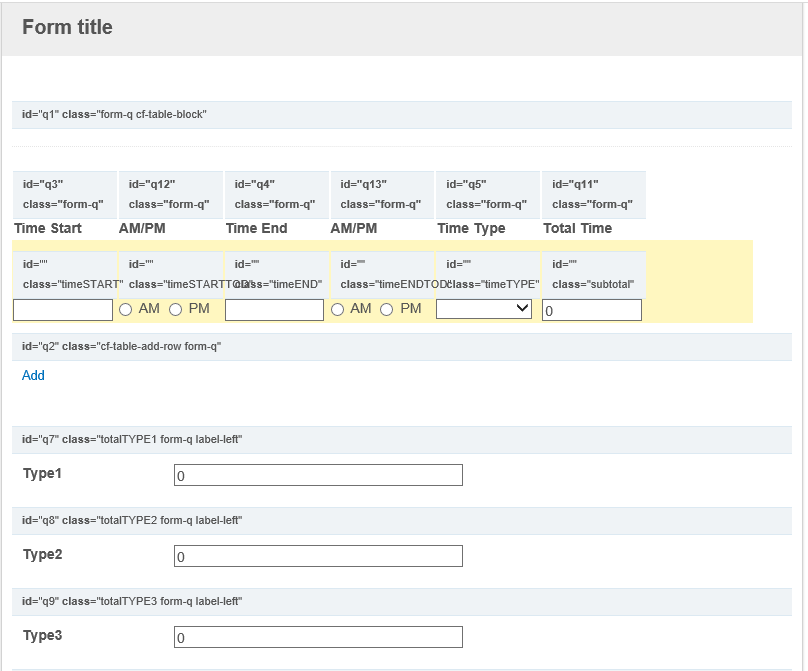Click the Time End column header
This screenshot has width=808, height=671.
(x=257, y=229)
